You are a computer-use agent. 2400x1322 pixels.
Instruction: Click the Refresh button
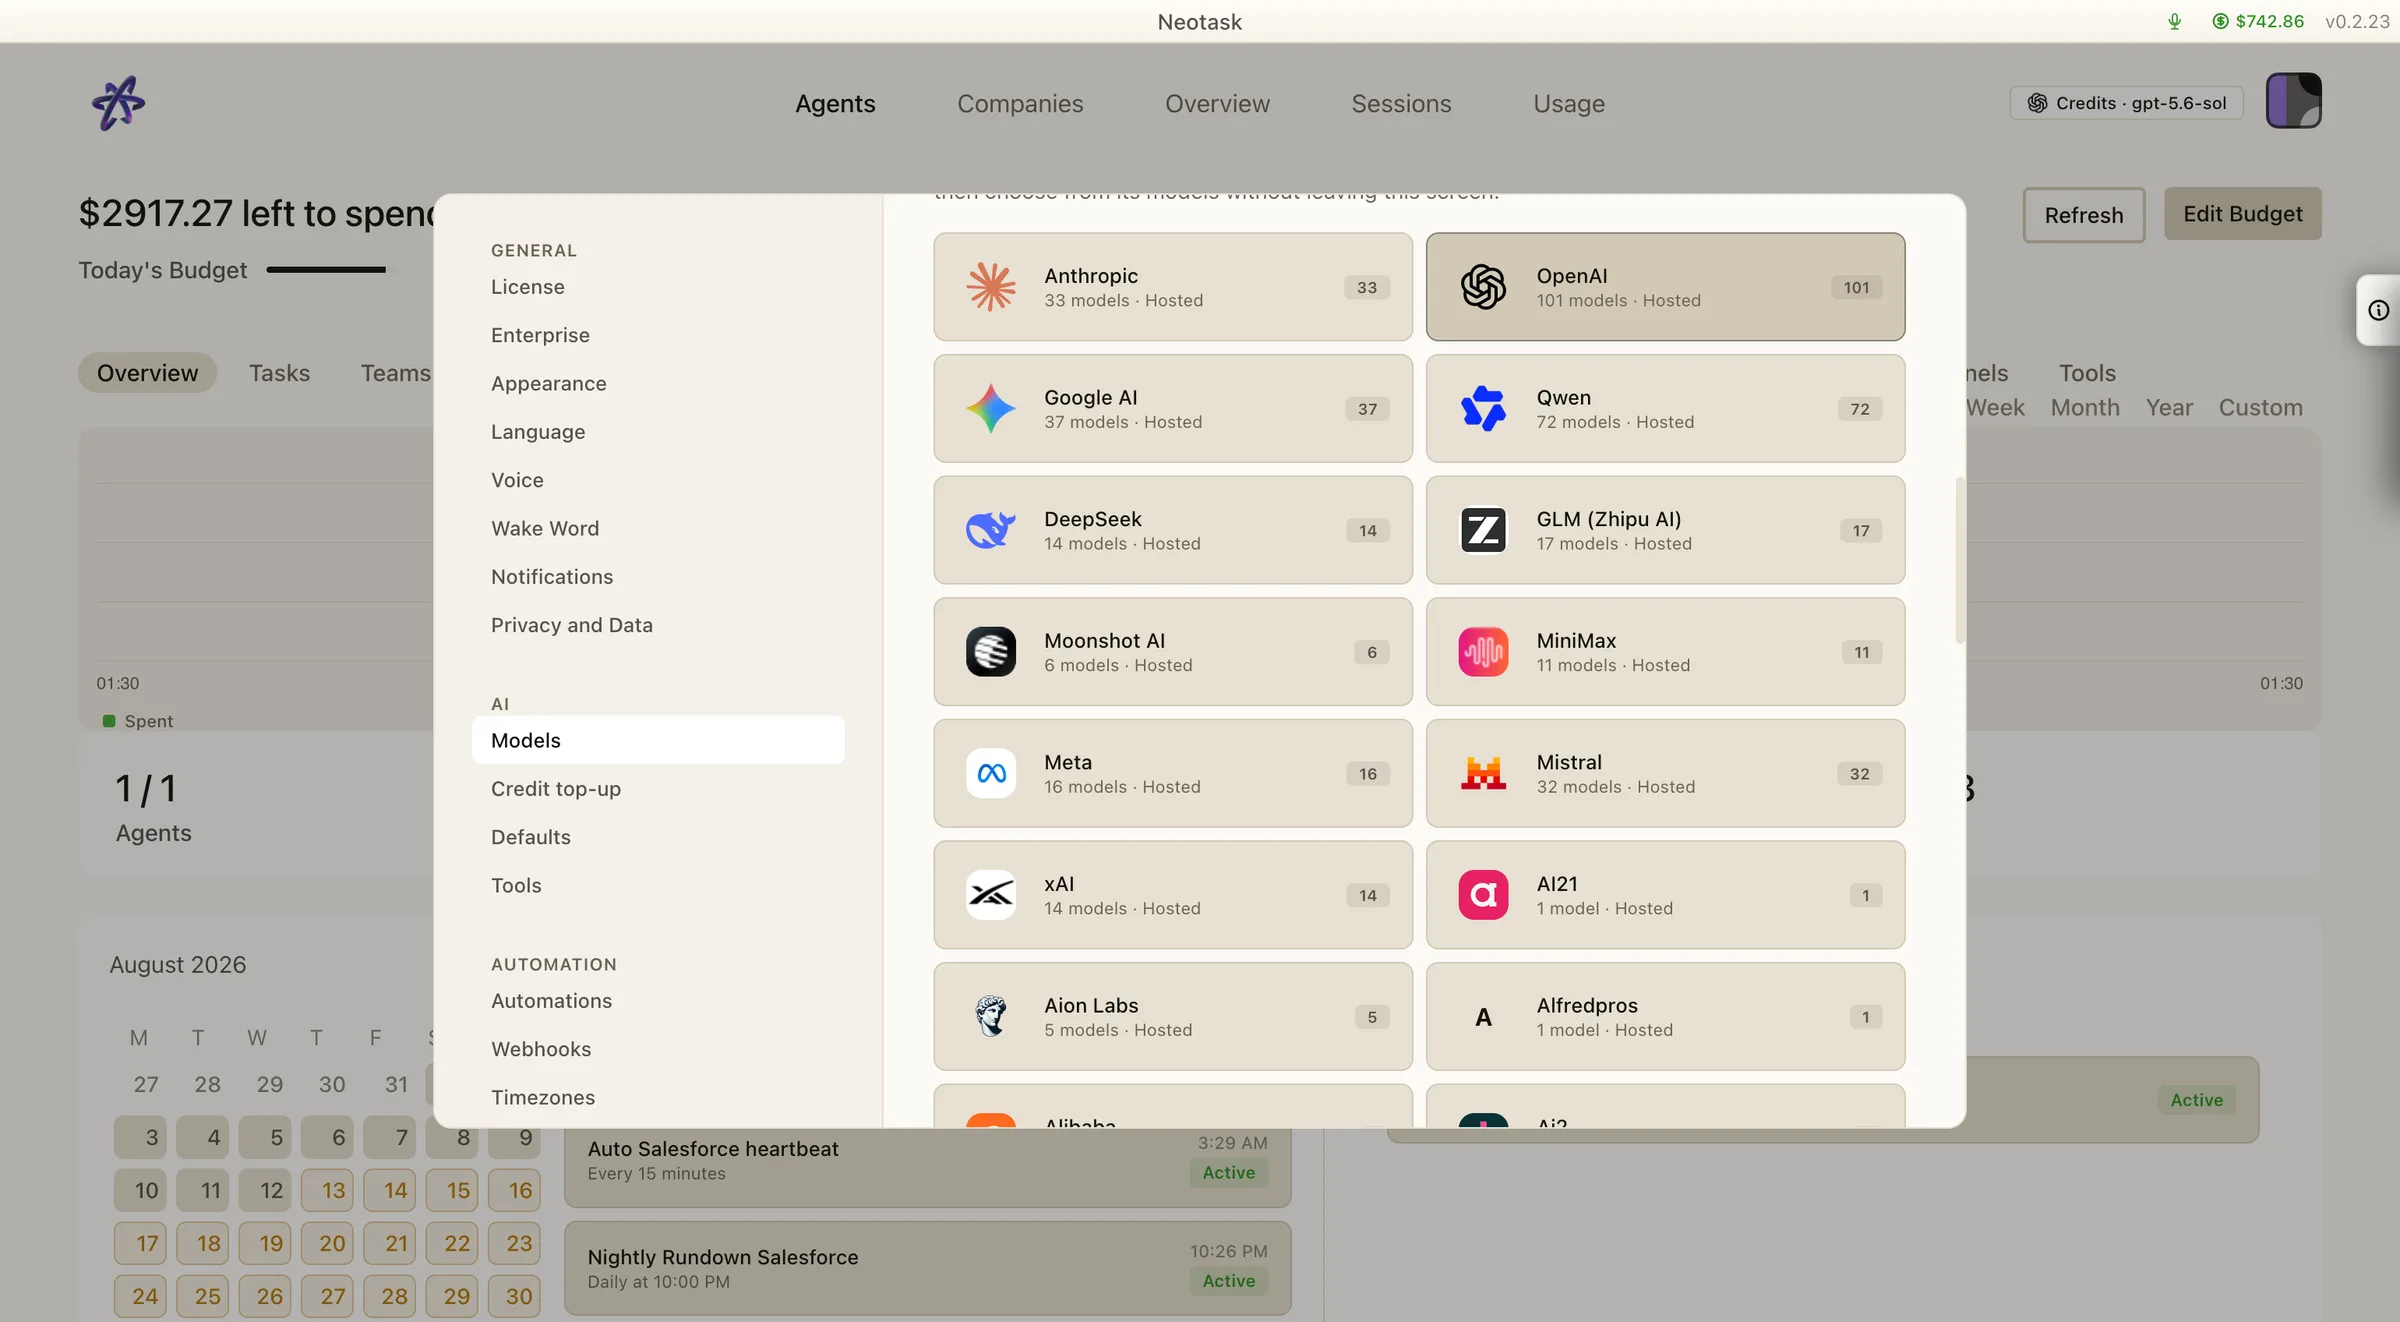tap(2084, 214)
